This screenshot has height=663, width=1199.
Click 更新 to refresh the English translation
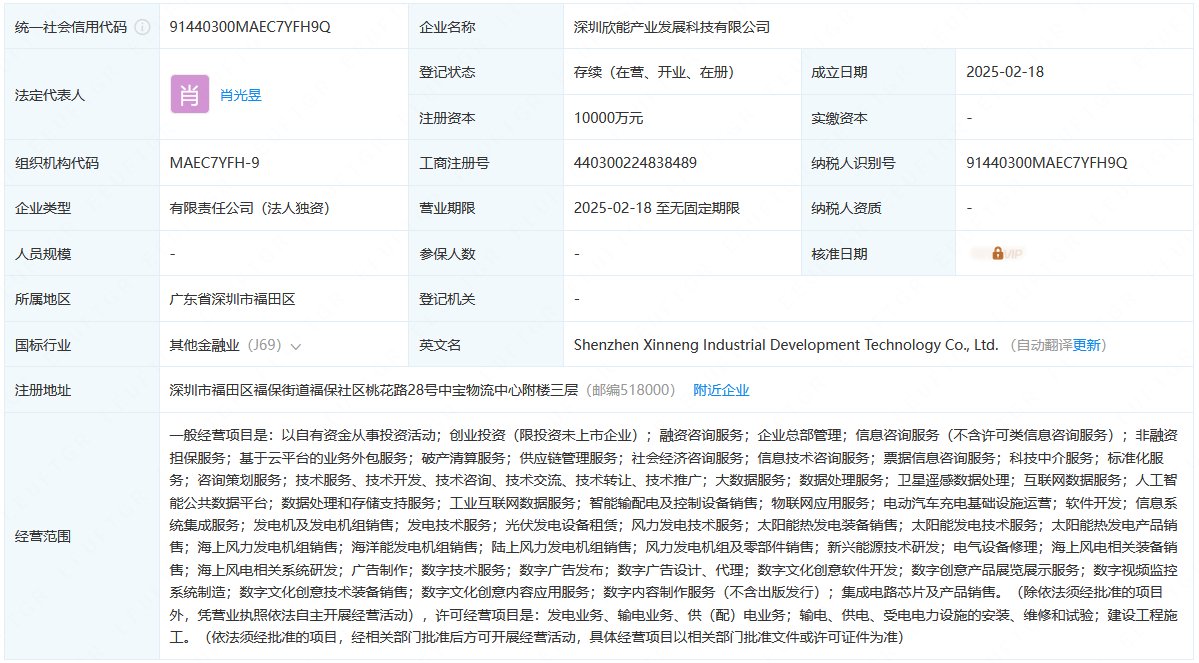[1086, 344]
